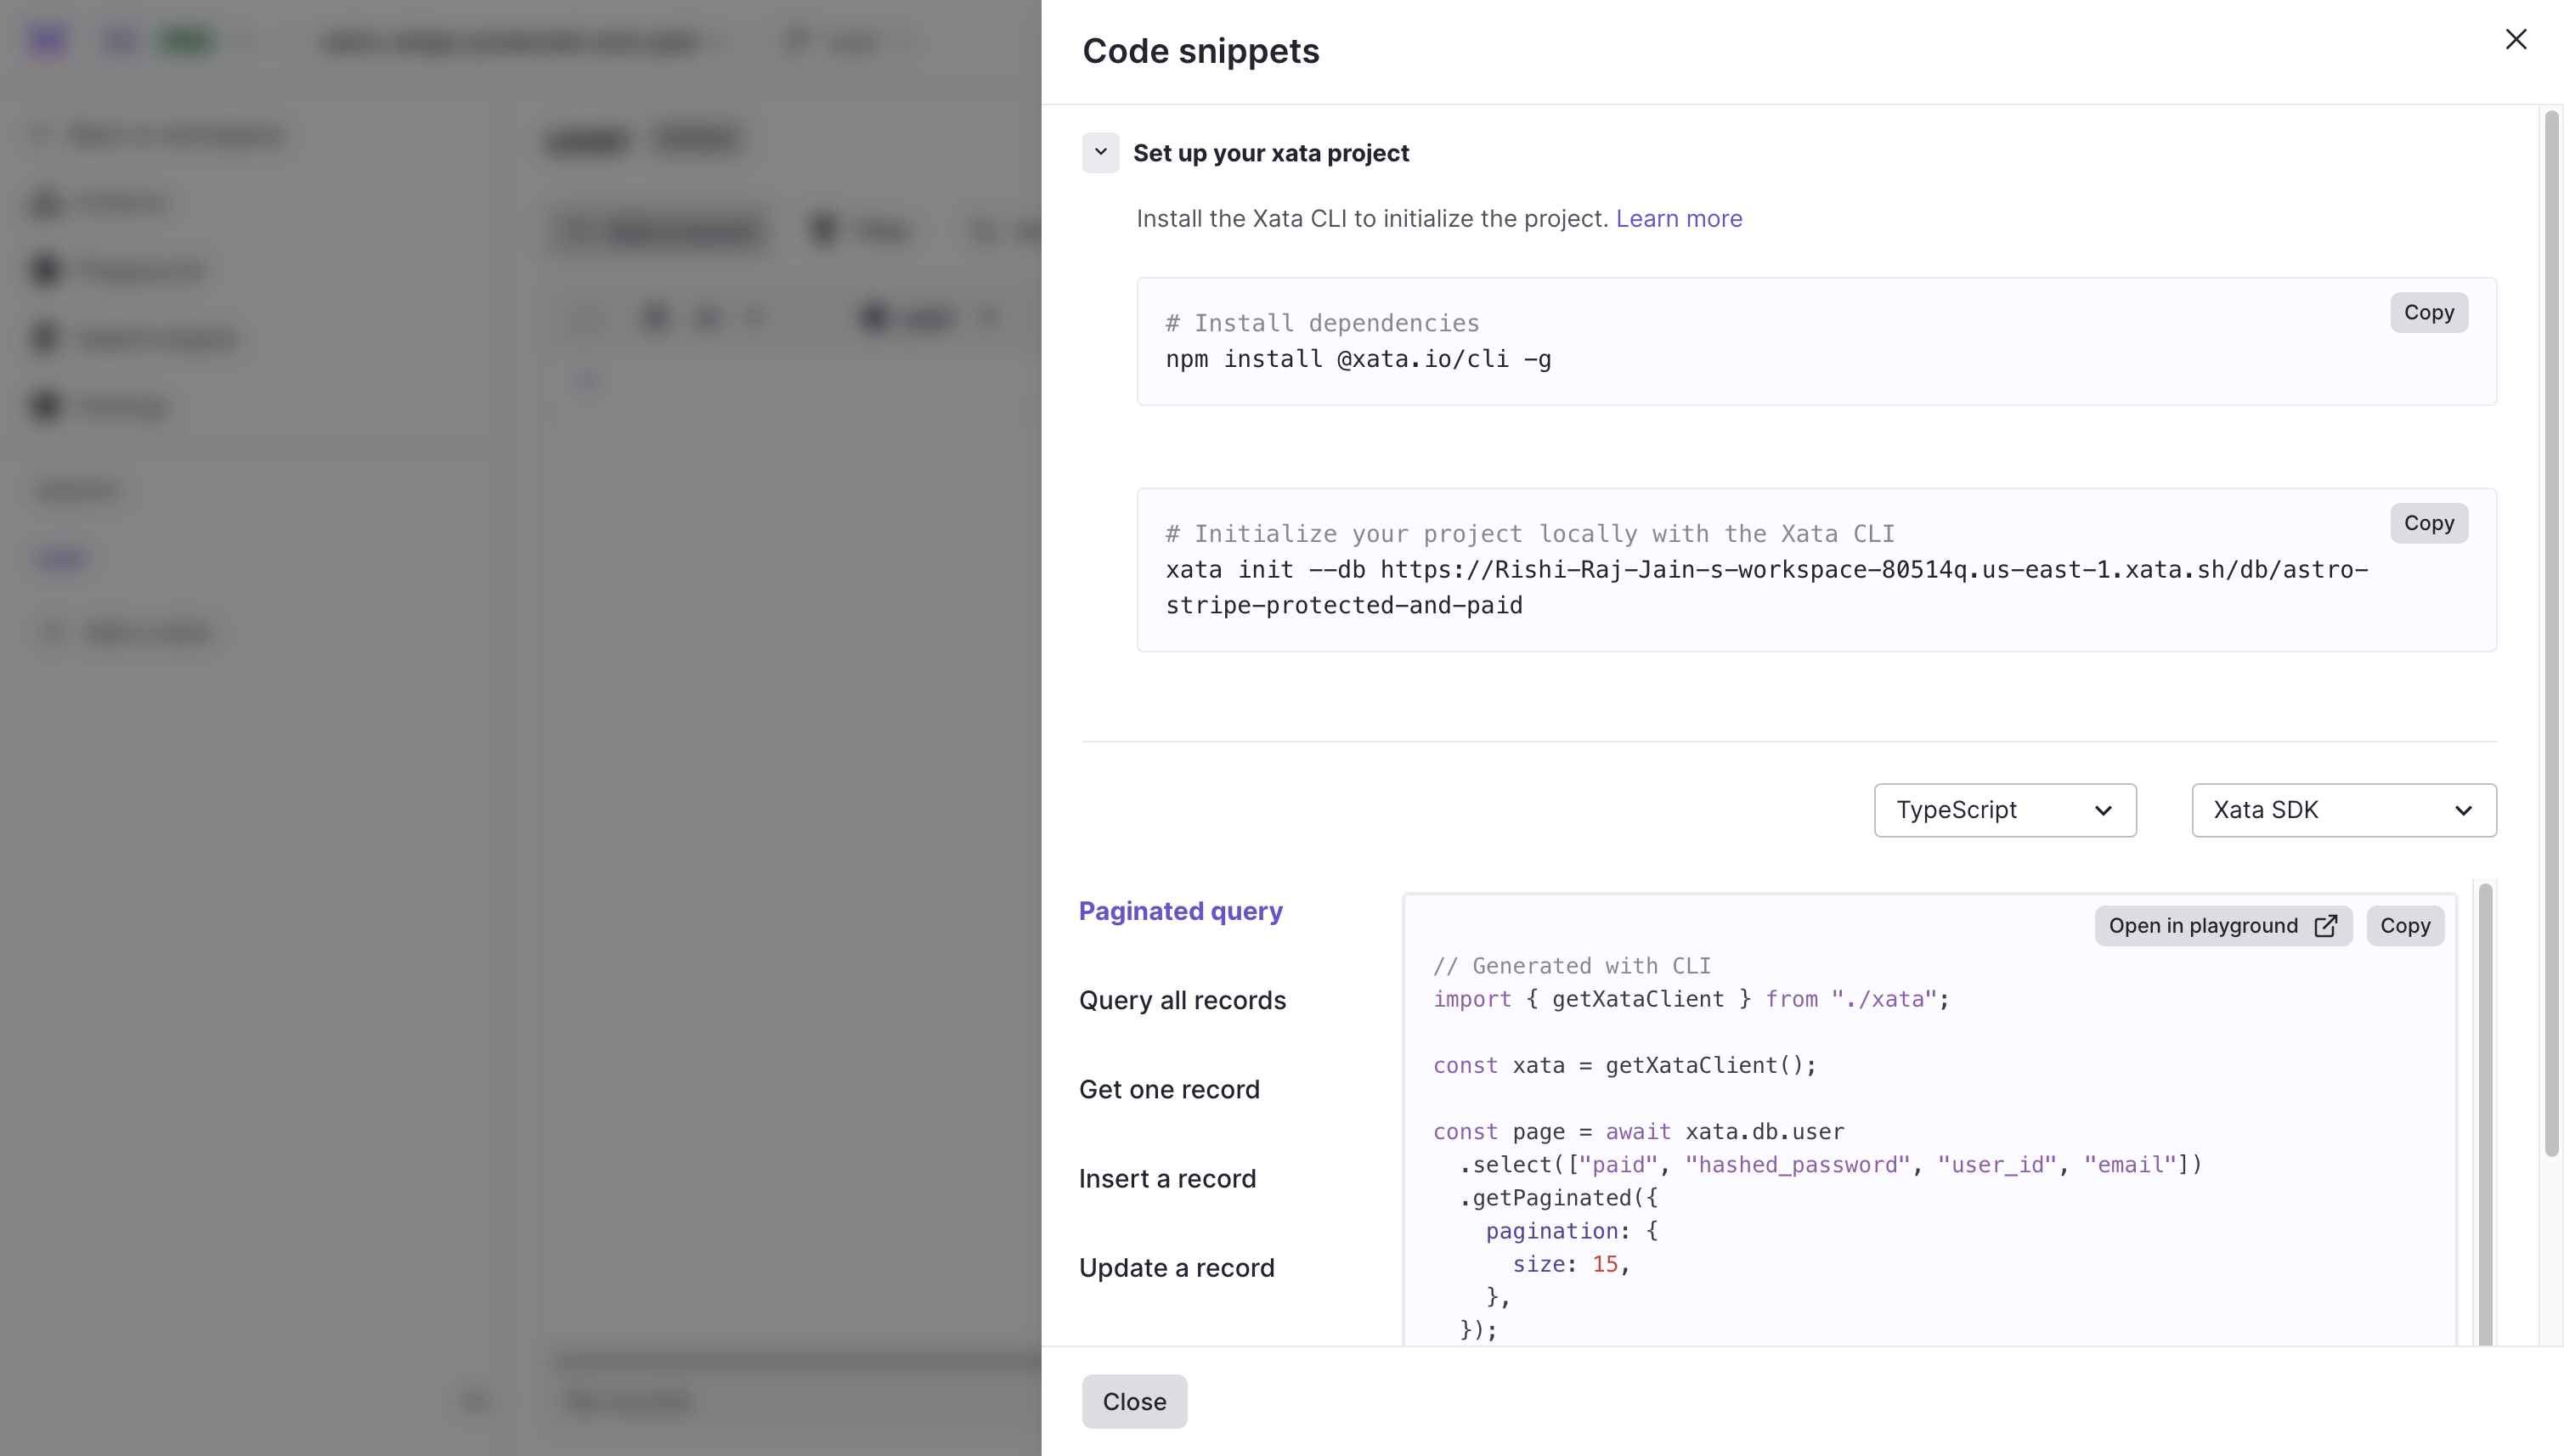Click the '// Generated with CLI' comment
Viewport: 2564px width, 1456px height.
click(x=1571, y=966)
